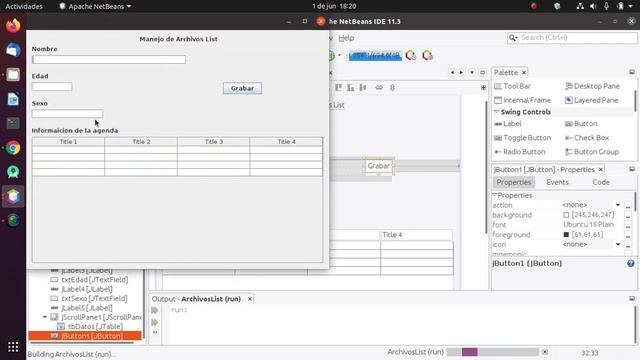Click the Nombre text field

coord(109,59)
